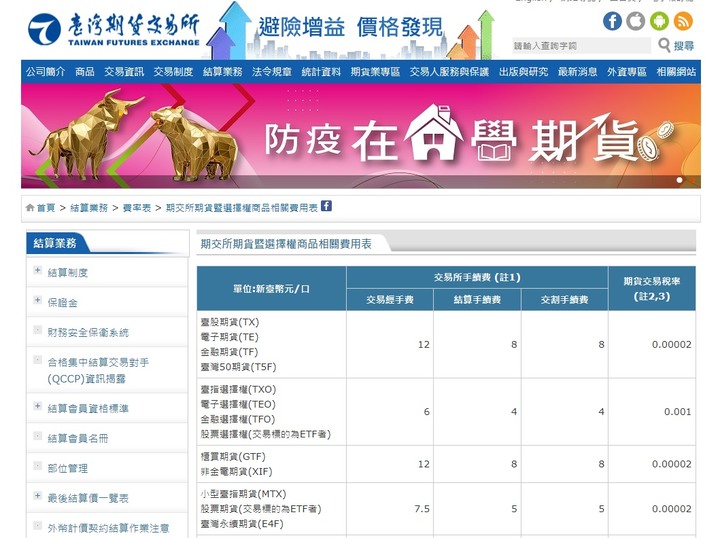Image resolution: width=720 pixels, height=538 pixels.
Task: Open the 外資專區 menu
Action: pos(627,72)
